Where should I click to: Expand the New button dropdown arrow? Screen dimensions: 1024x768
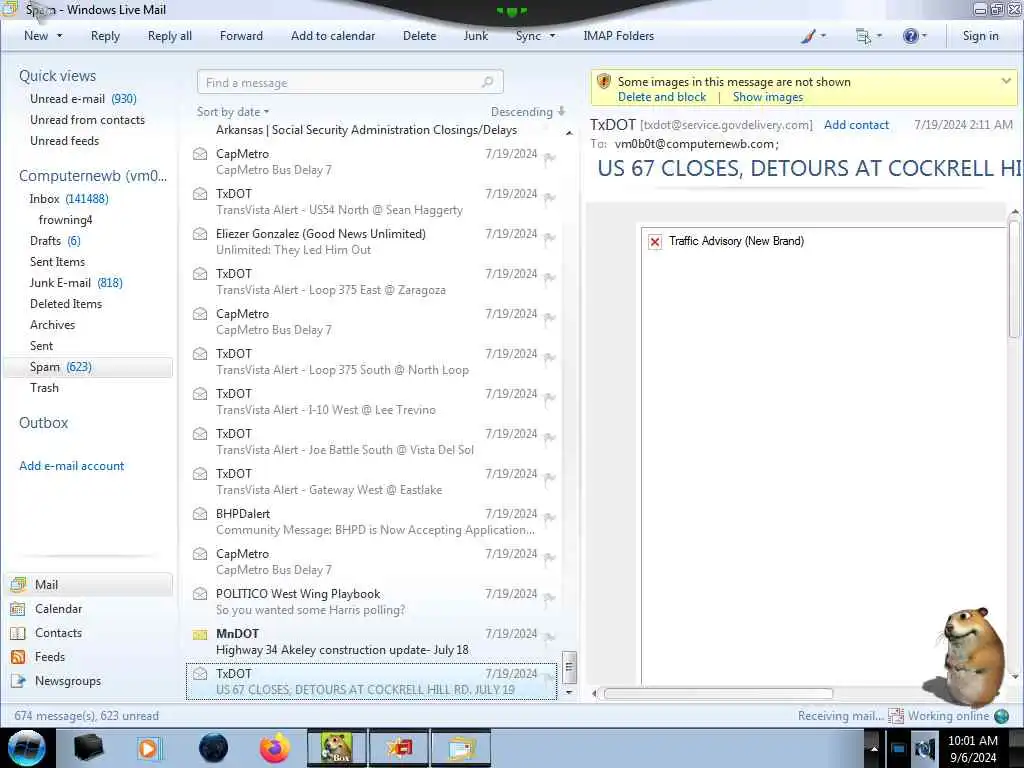[x=59, y=36]
